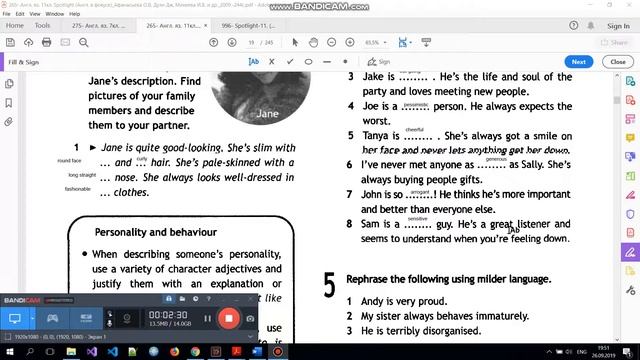Screen dimensions: 640x360
Task: Choose the arrow Selection tool
Action: click(295, 42)
